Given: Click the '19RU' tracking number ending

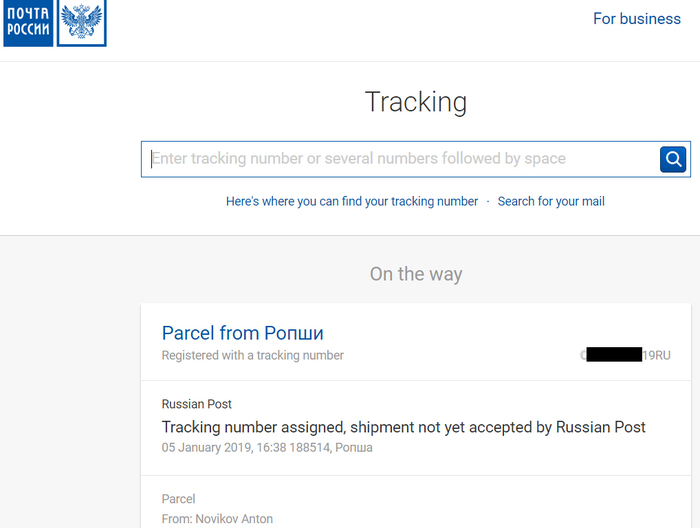Looking at the screenshot, I should 656,355.
